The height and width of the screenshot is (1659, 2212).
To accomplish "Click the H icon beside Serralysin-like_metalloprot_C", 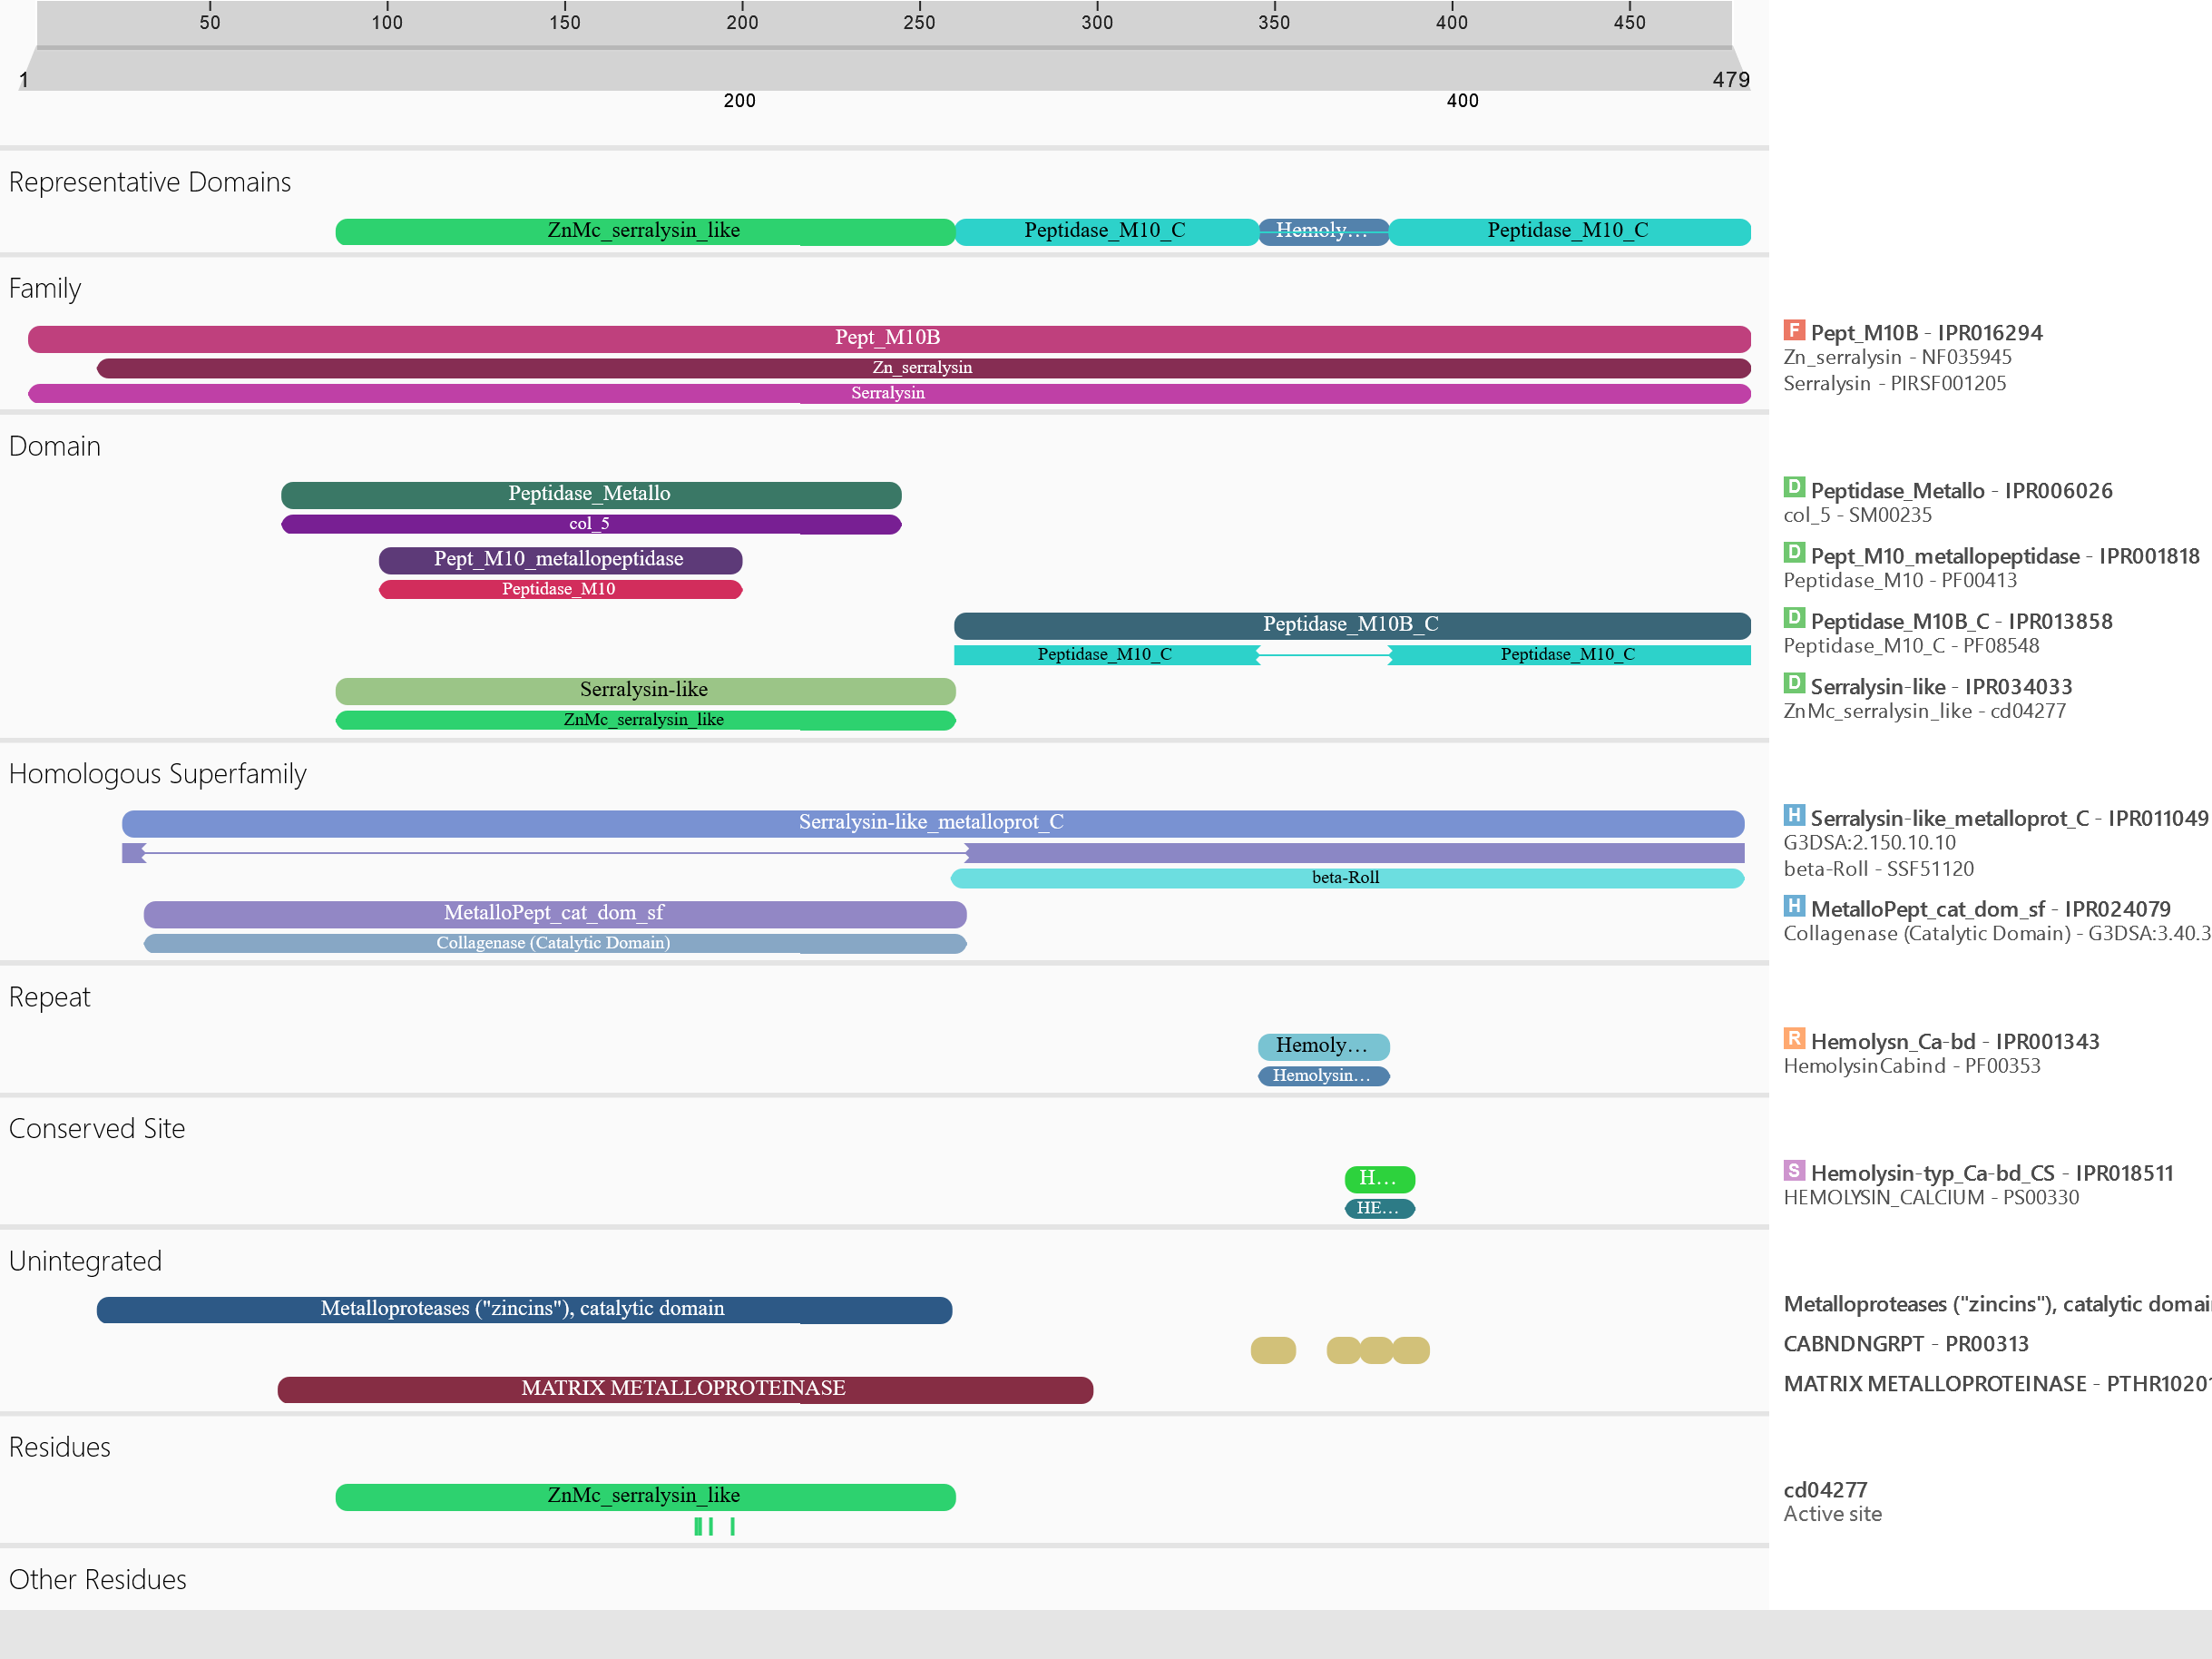I will 1794,816.
